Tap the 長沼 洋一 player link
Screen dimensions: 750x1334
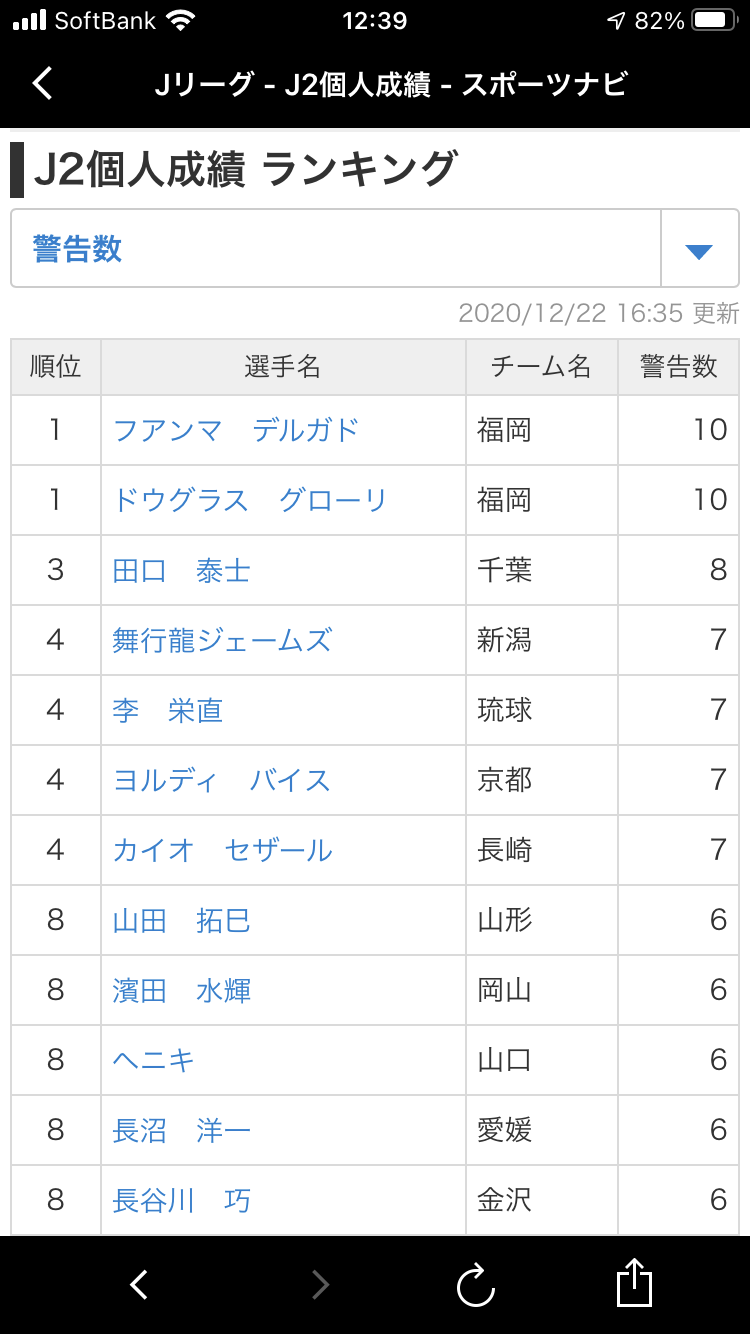tap(182, 1130)
